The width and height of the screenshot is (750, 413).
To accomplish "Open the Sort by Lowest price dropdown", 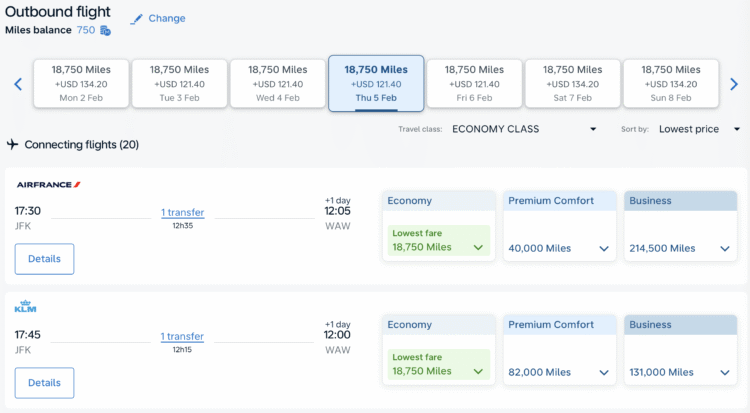I will (x=698, y=129).
